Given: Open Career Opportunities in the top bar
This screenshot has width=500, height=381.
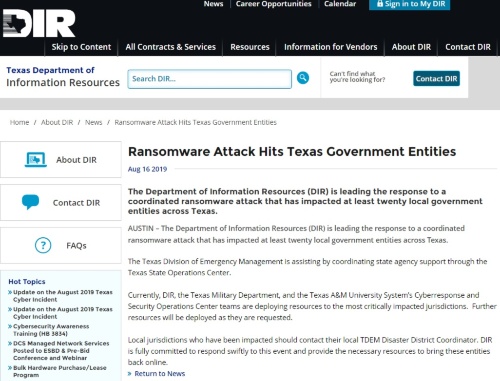Looking at the screenshot, I should (273, 4).
